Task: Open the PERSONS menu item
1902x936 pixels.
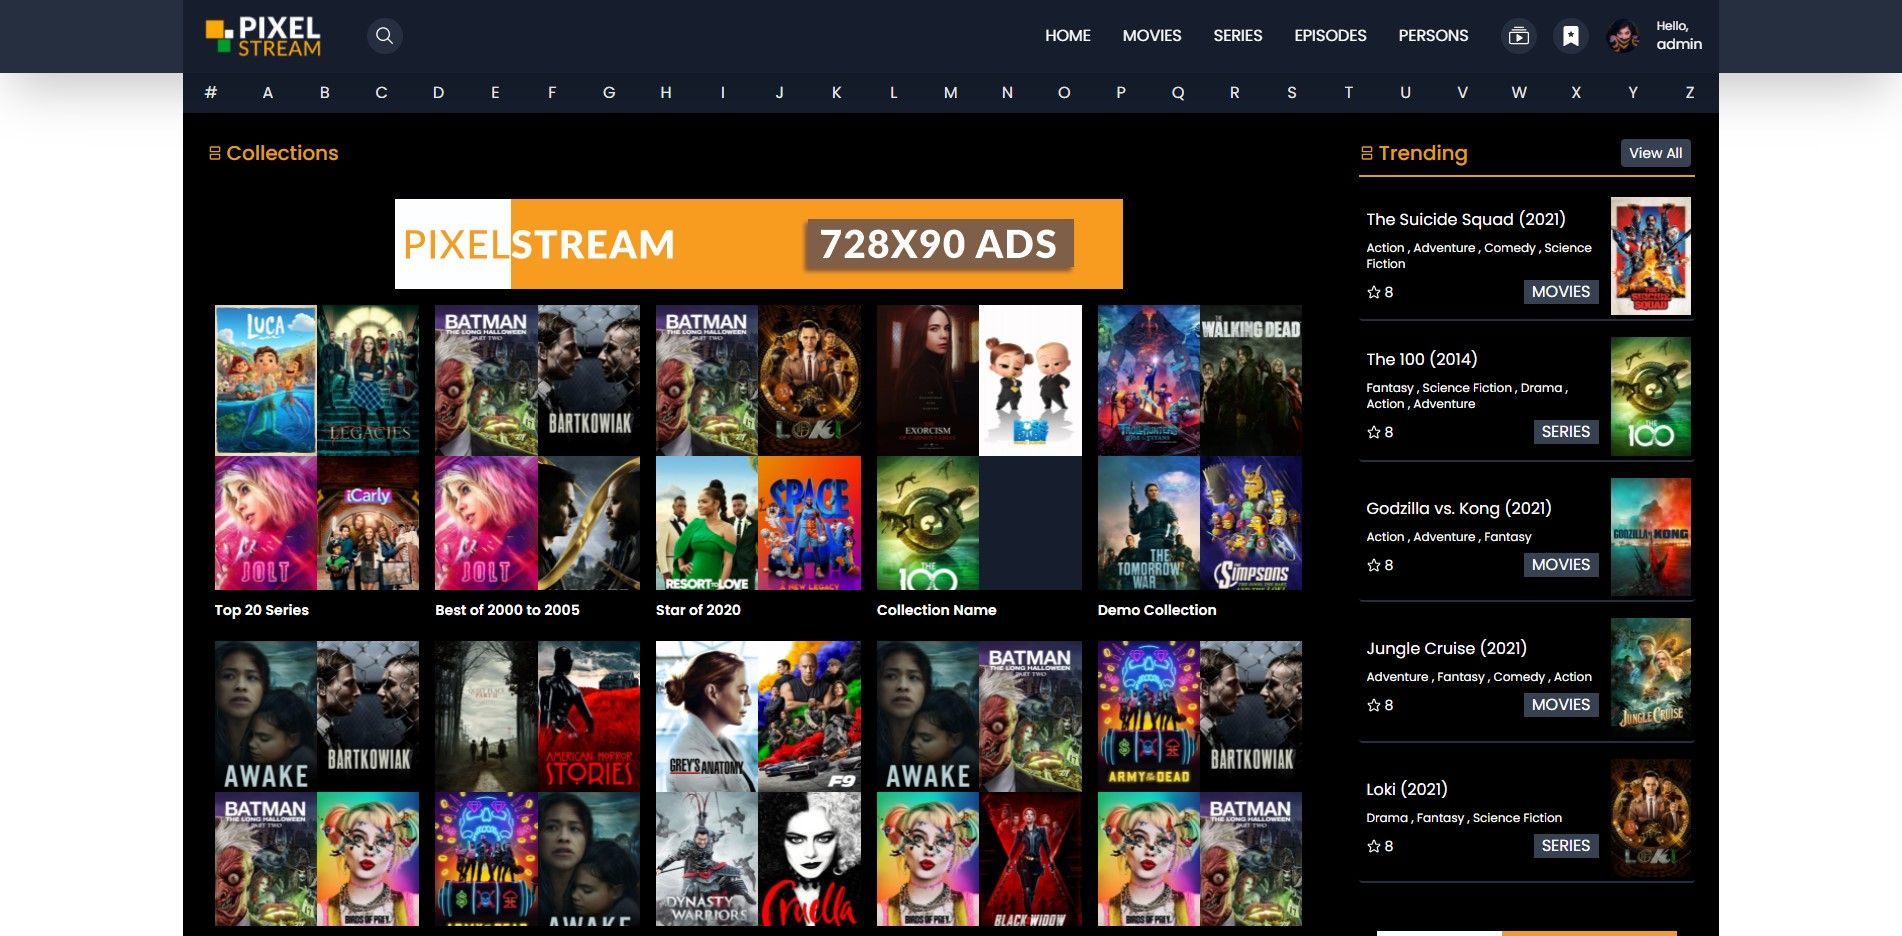Action: pyautogui.click(x=1433, y=36)
